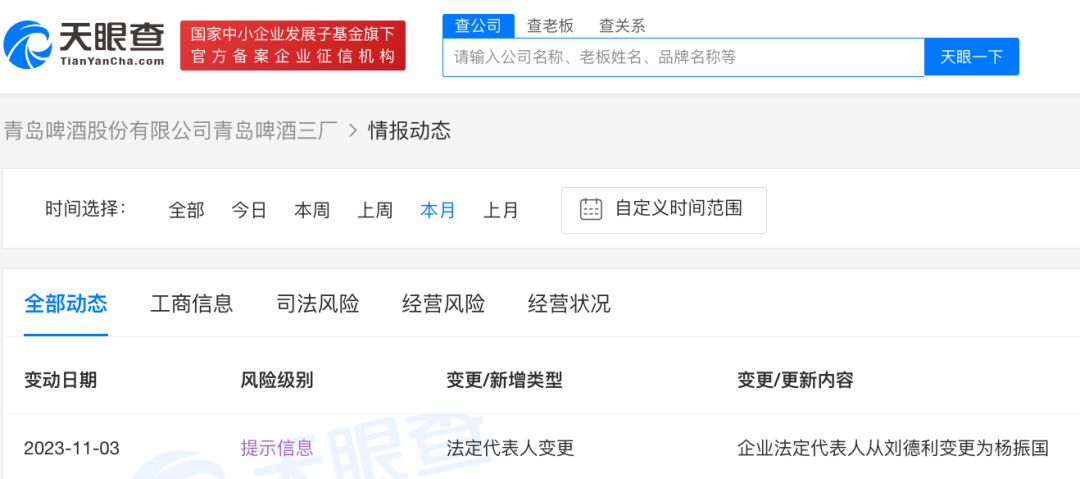
Task: Click the 时间选择 label
Action: point(86,208)
